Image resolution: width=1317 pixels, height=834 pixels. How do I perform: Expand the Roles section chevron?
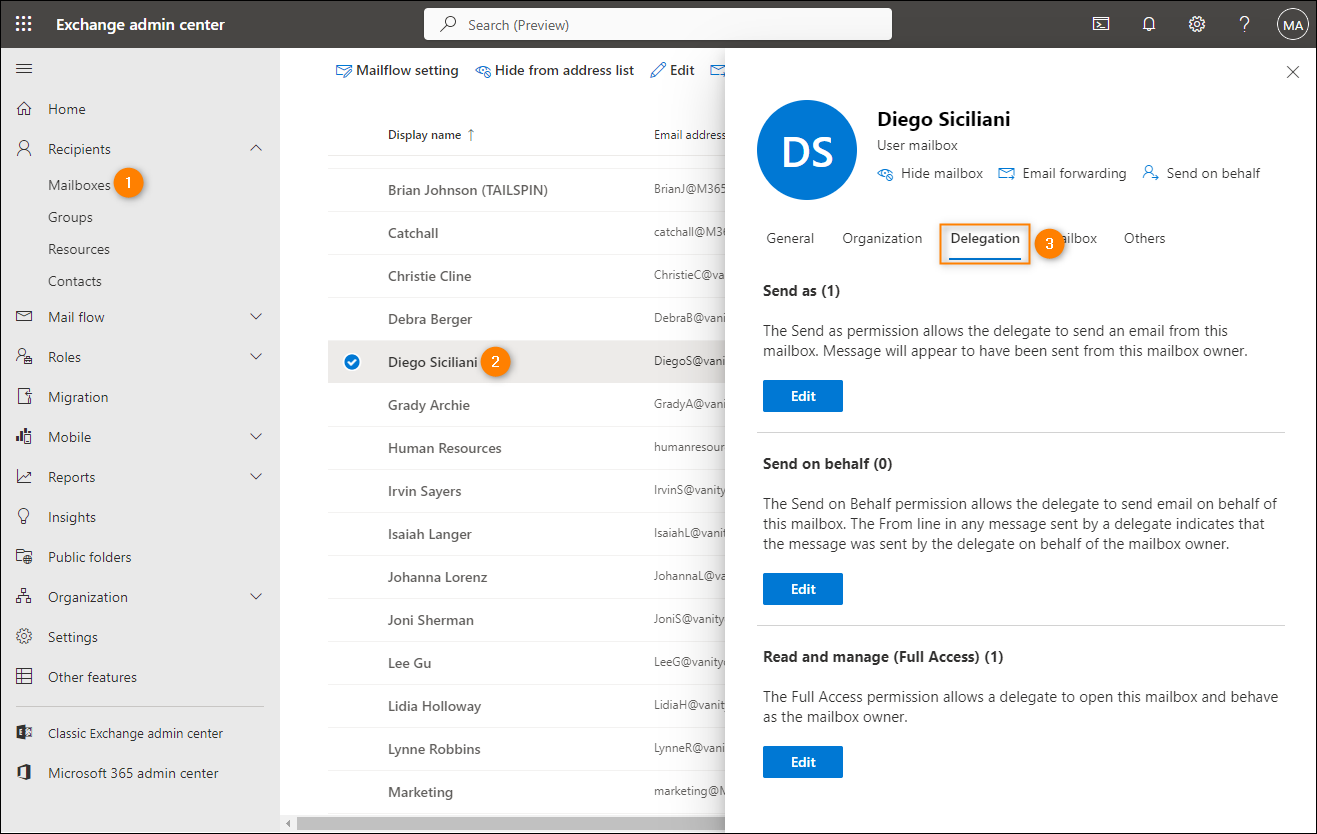click(x=256, y=357)
